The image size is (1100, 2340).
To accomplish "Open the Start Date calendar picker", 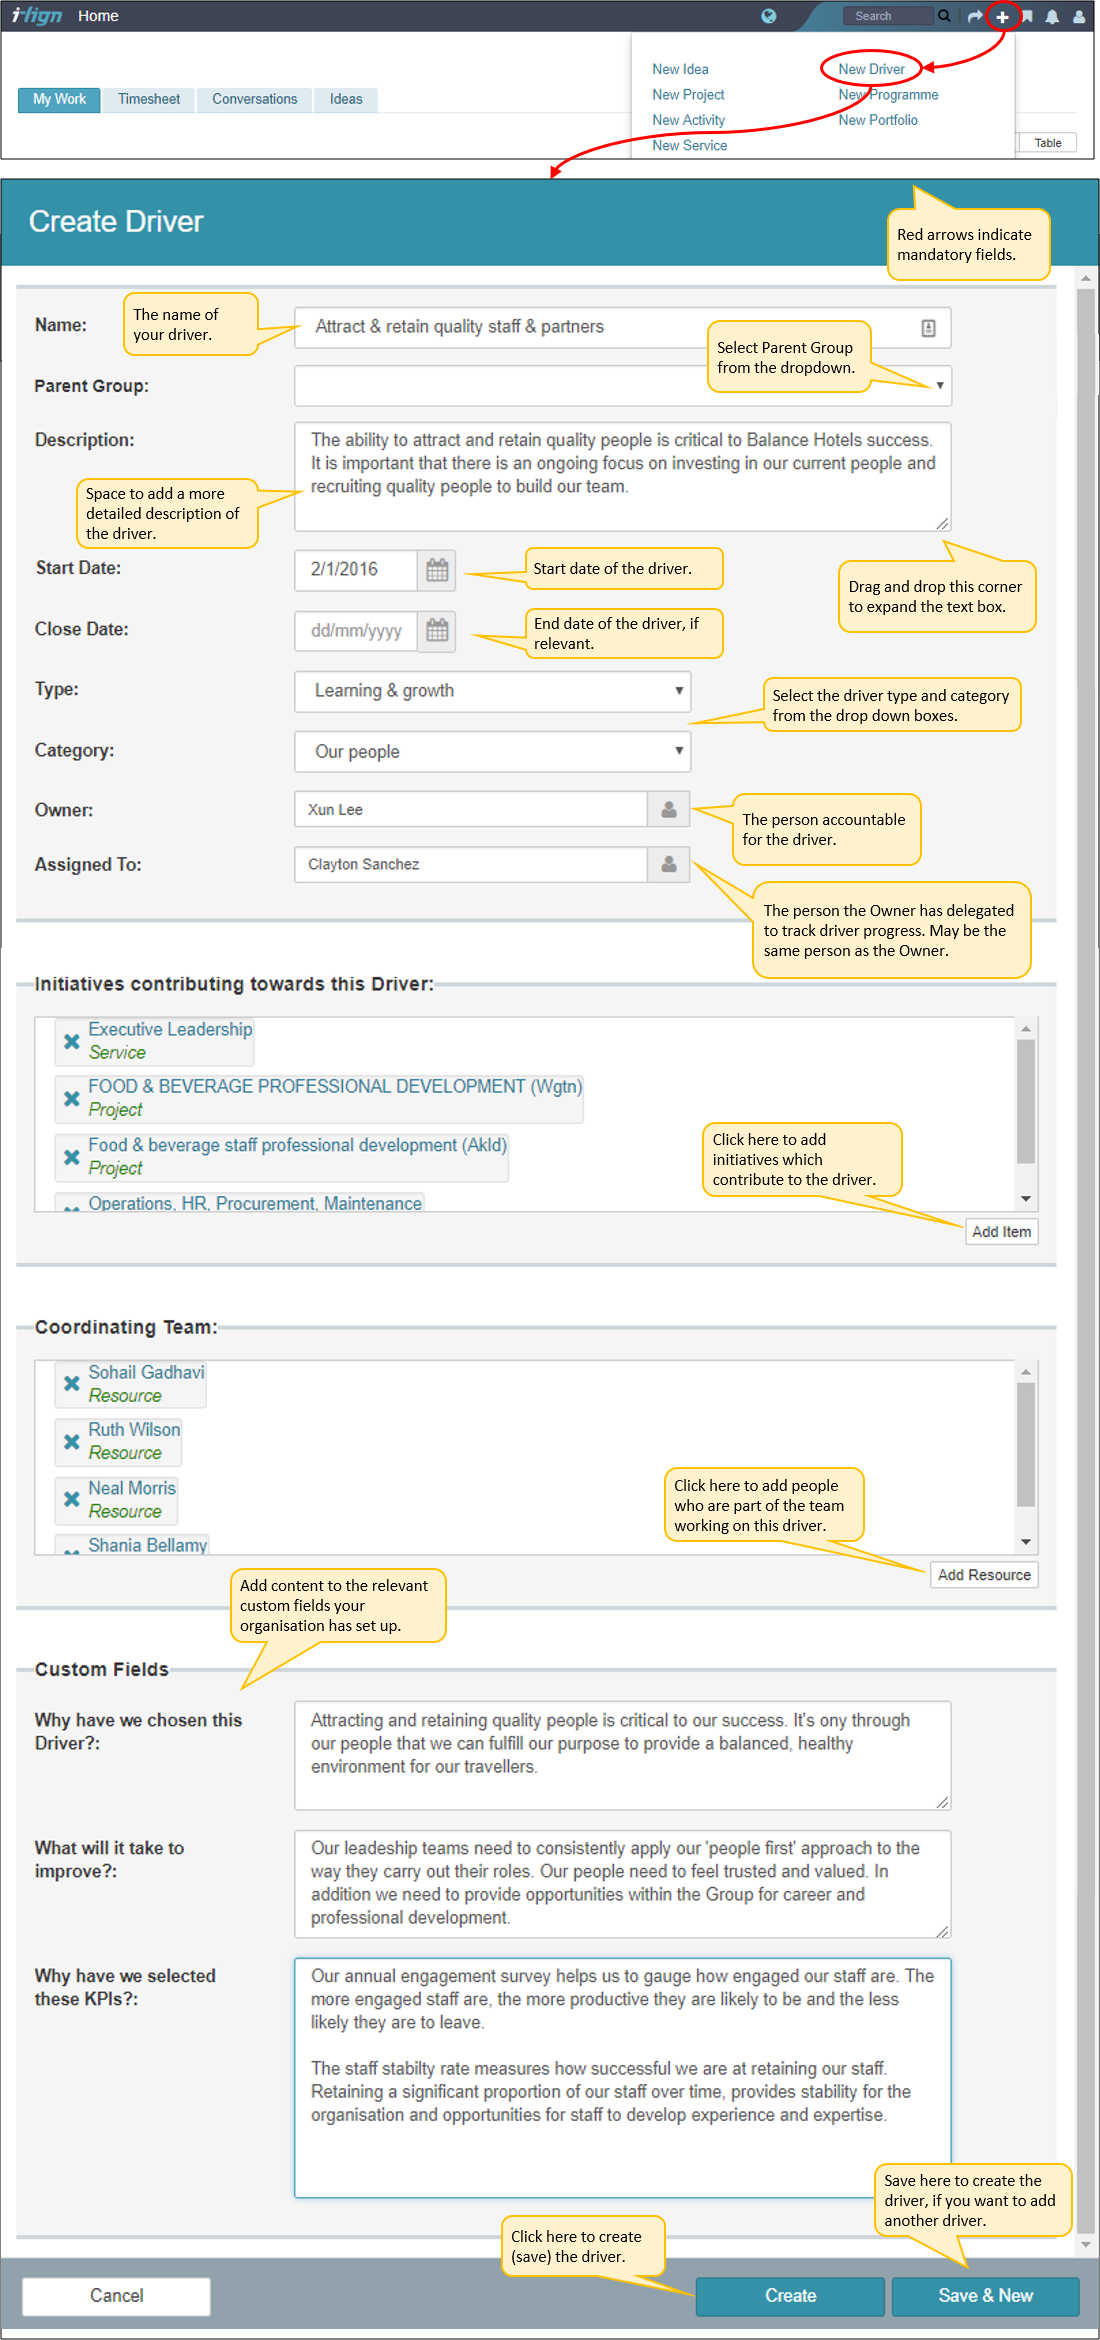I will [437, 570].
